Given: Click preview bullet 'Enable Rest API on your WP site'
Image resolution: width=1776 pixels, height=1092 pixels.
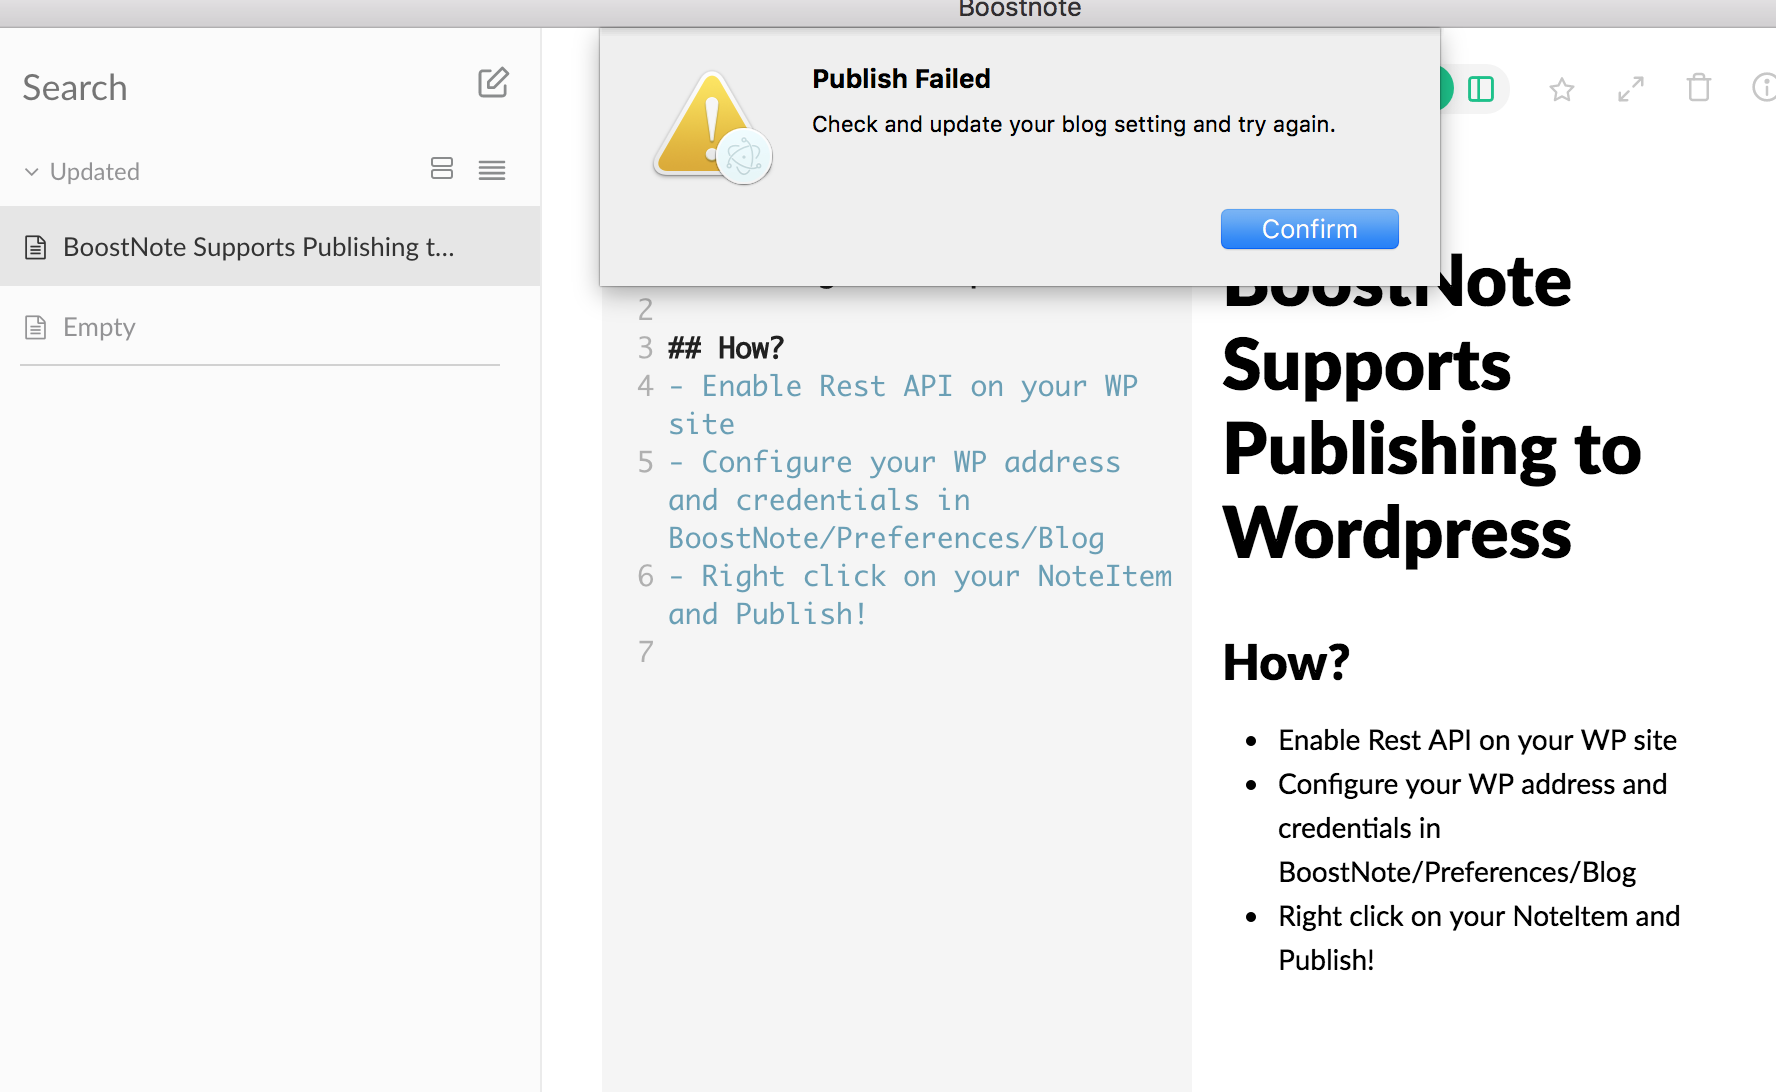Looking at the screenshot, I should point(1477,740).
